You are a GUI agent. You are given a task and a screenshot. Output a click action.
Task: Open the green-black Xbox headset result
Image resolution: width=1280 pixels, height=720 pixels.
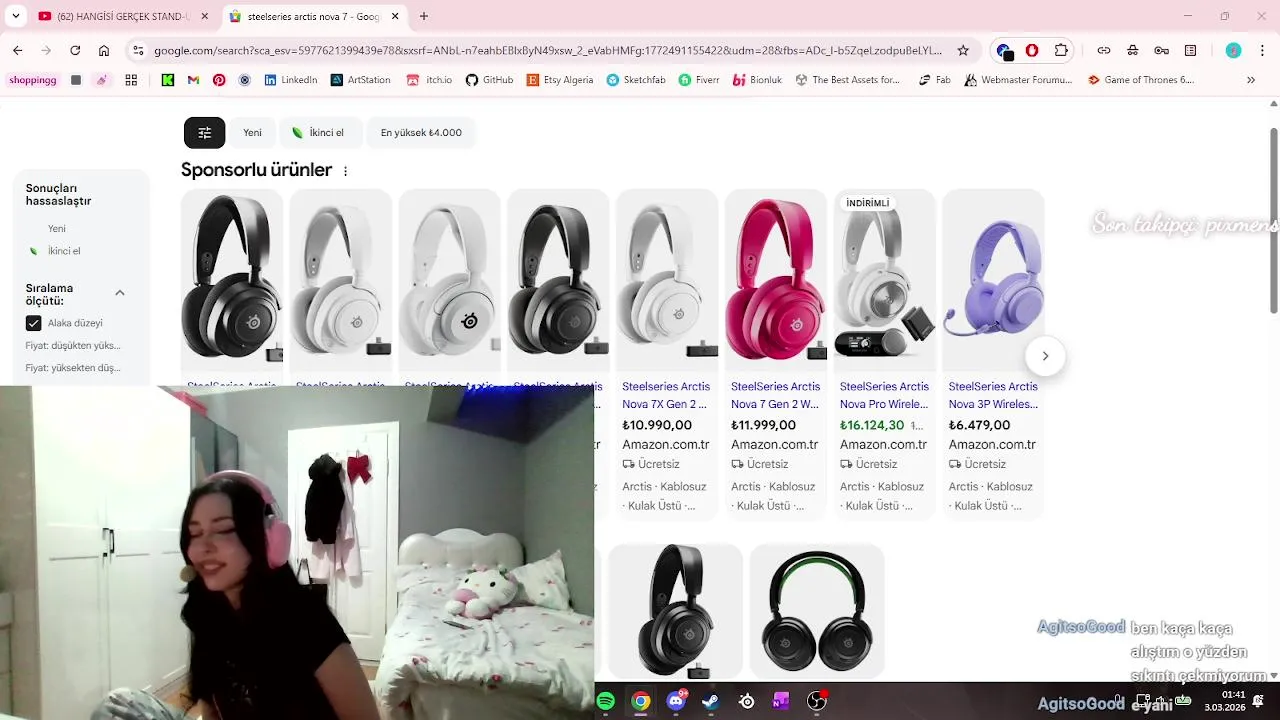pyautogui.click(x=817, y=611)
